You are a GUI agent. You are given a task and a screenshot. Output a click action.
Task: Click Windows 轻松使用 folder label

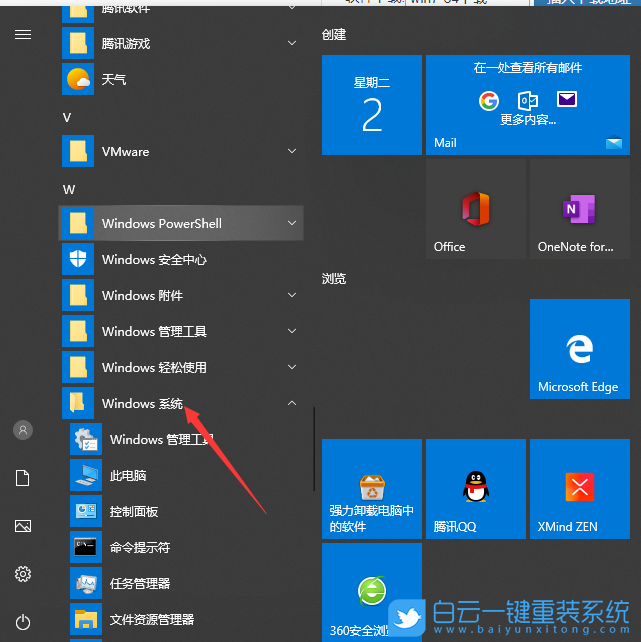click(154, 368)
